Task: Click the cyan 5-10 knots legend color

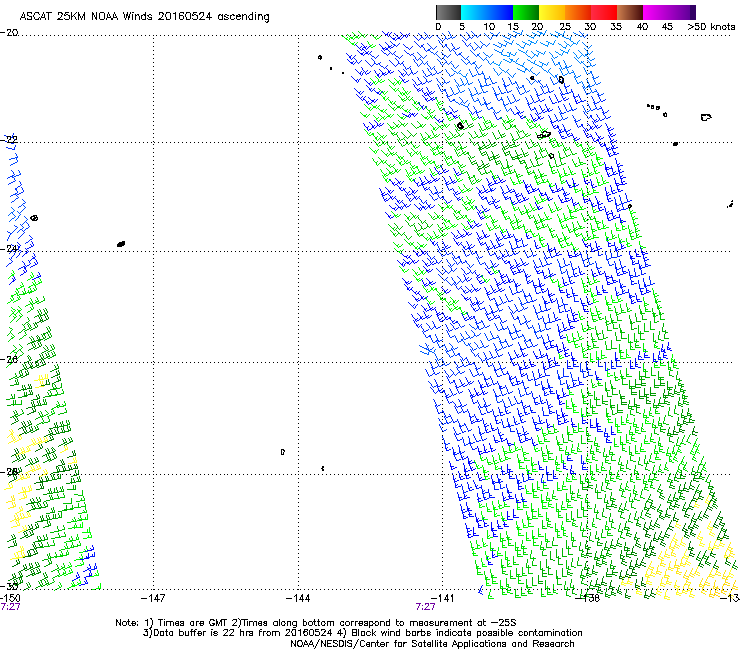Action: (x=474, y=12)
